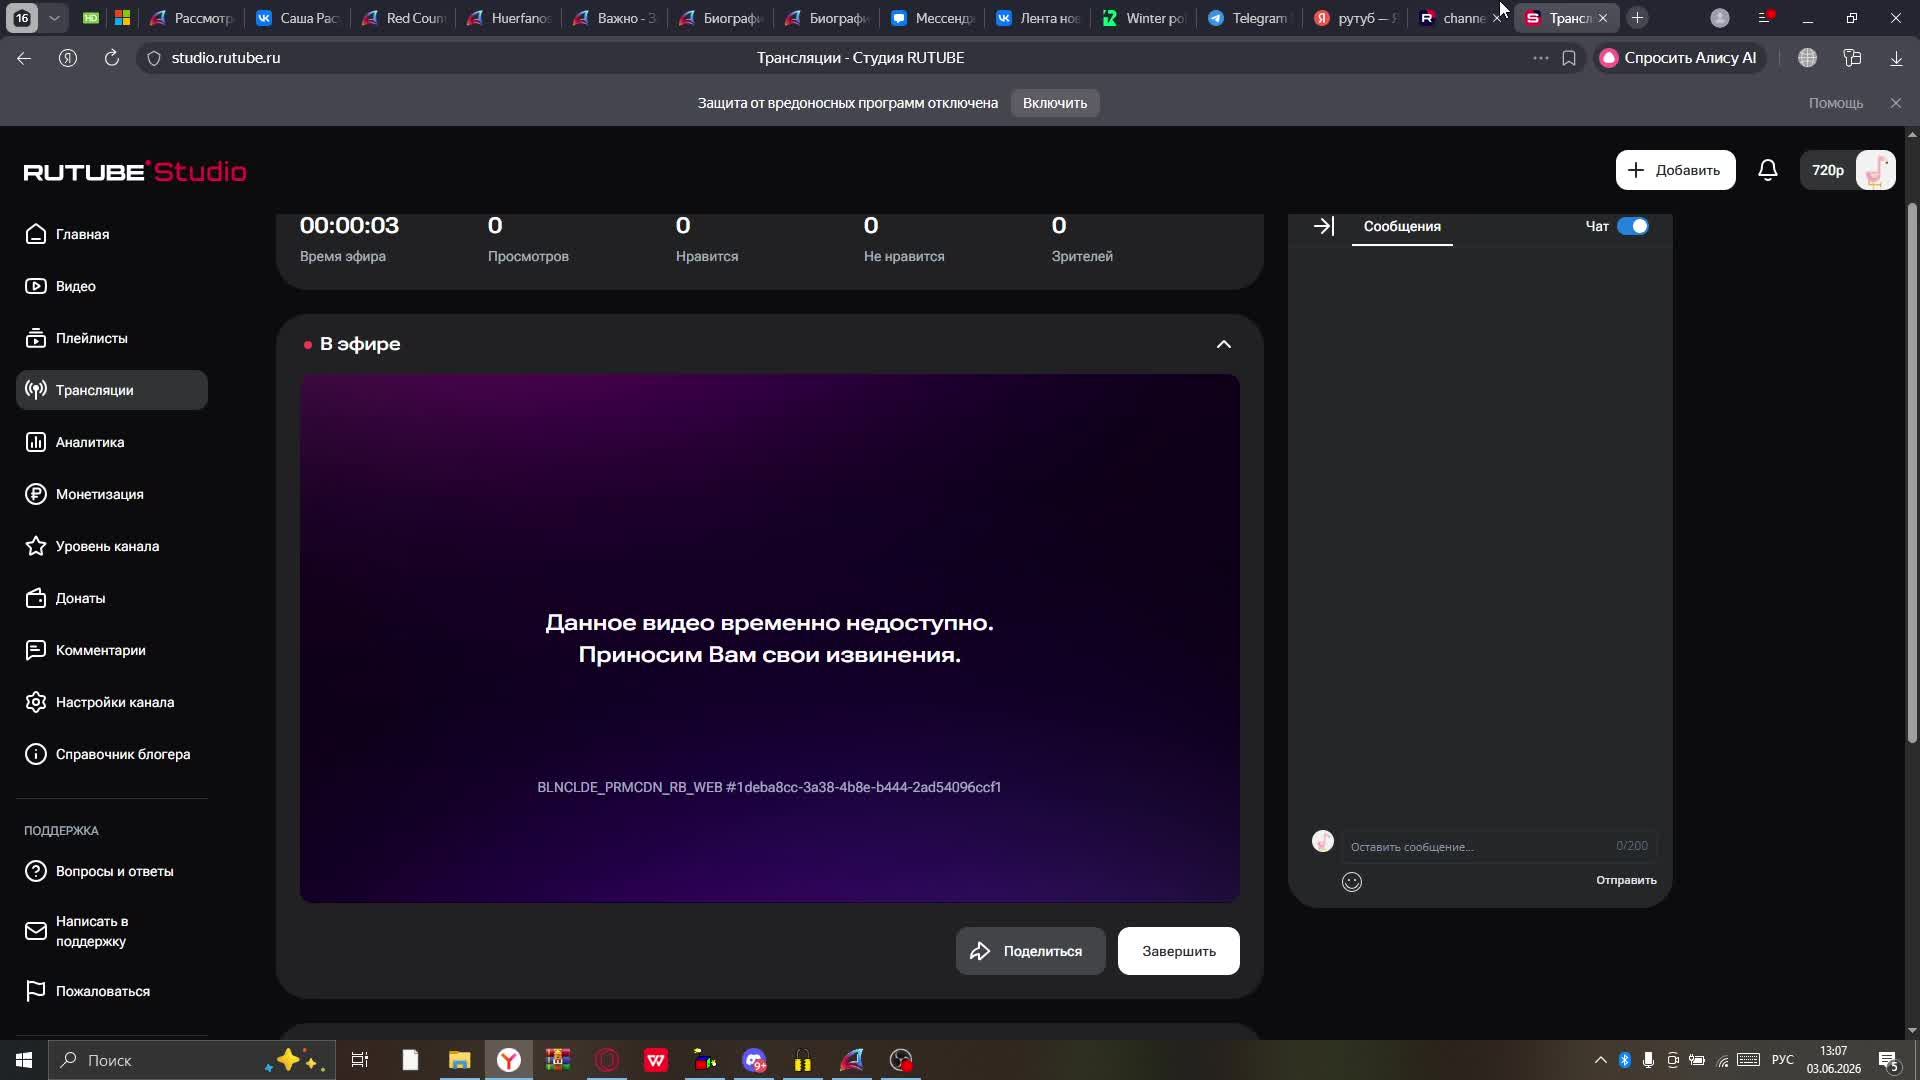
Task: End the stream with Завершить
Action: coord(1178,951)
